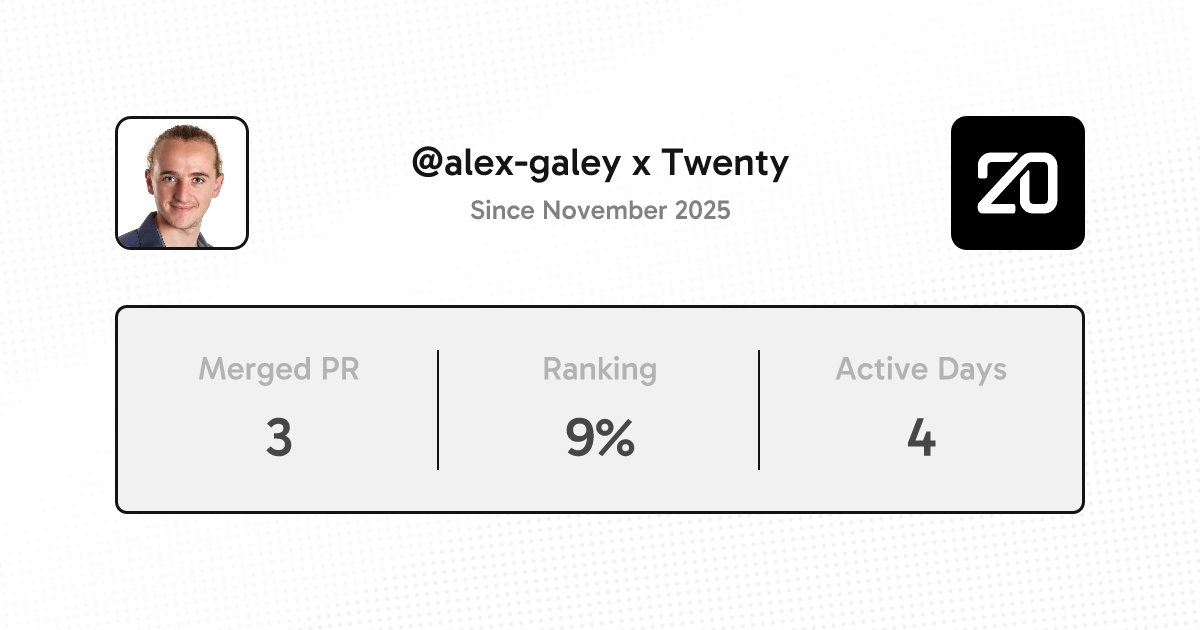Click the Twenty logo icon

tap(1017, 183)
